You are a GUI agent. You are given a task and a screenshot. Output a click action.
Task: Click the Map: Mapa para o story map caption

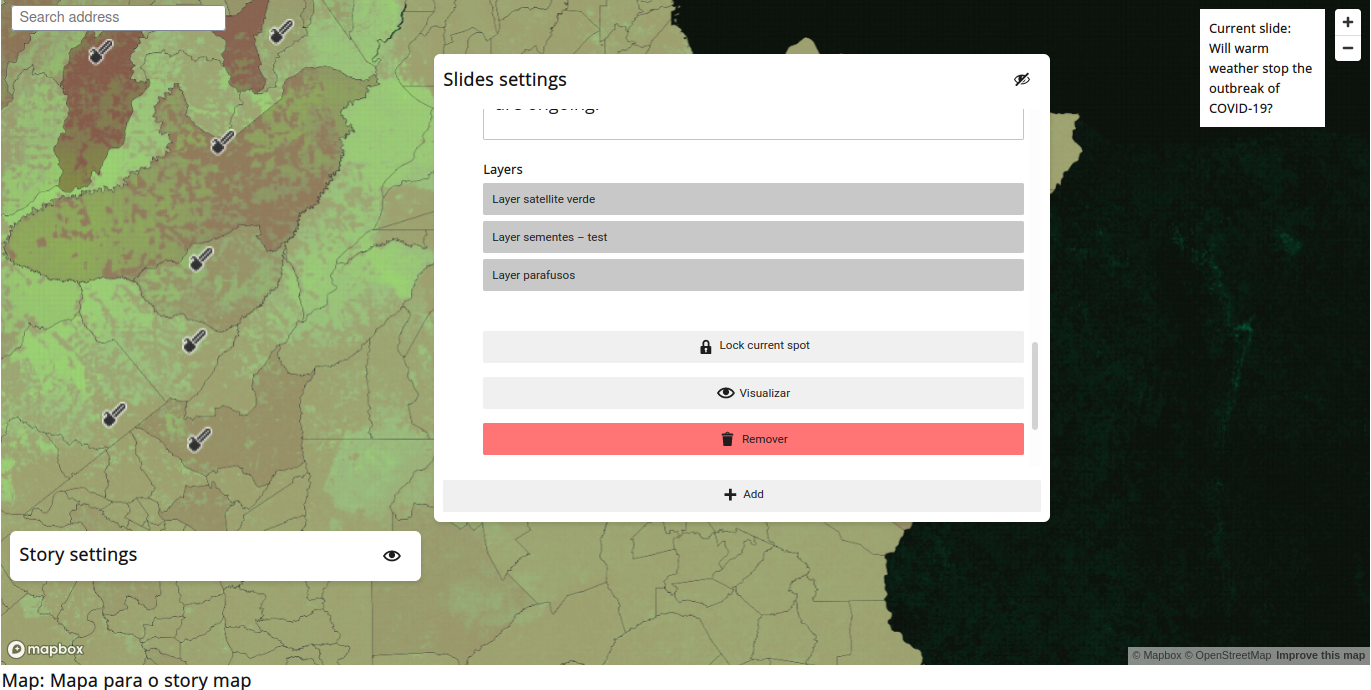point(127,681)
